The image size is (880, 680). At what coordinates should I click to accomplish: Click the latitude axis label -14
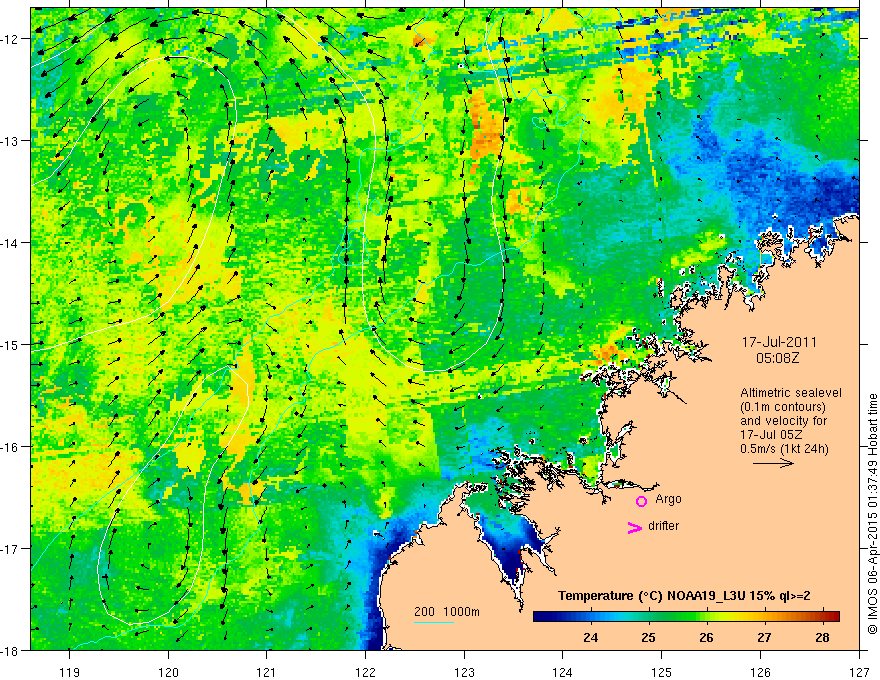[10, 243]
